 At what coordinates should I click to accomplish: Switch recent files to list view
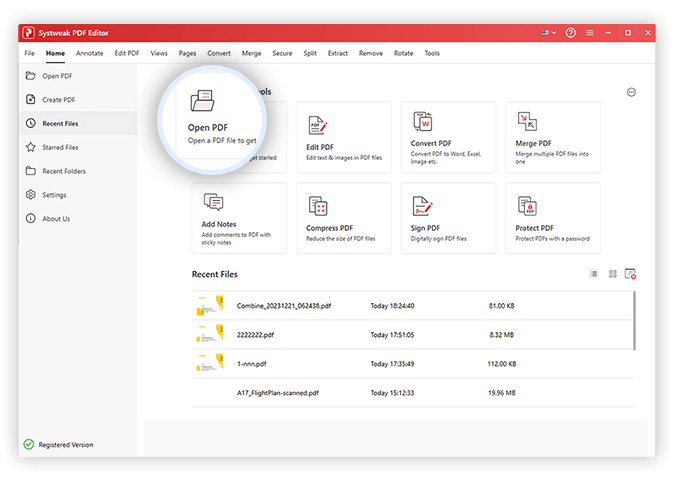point(594,274)
